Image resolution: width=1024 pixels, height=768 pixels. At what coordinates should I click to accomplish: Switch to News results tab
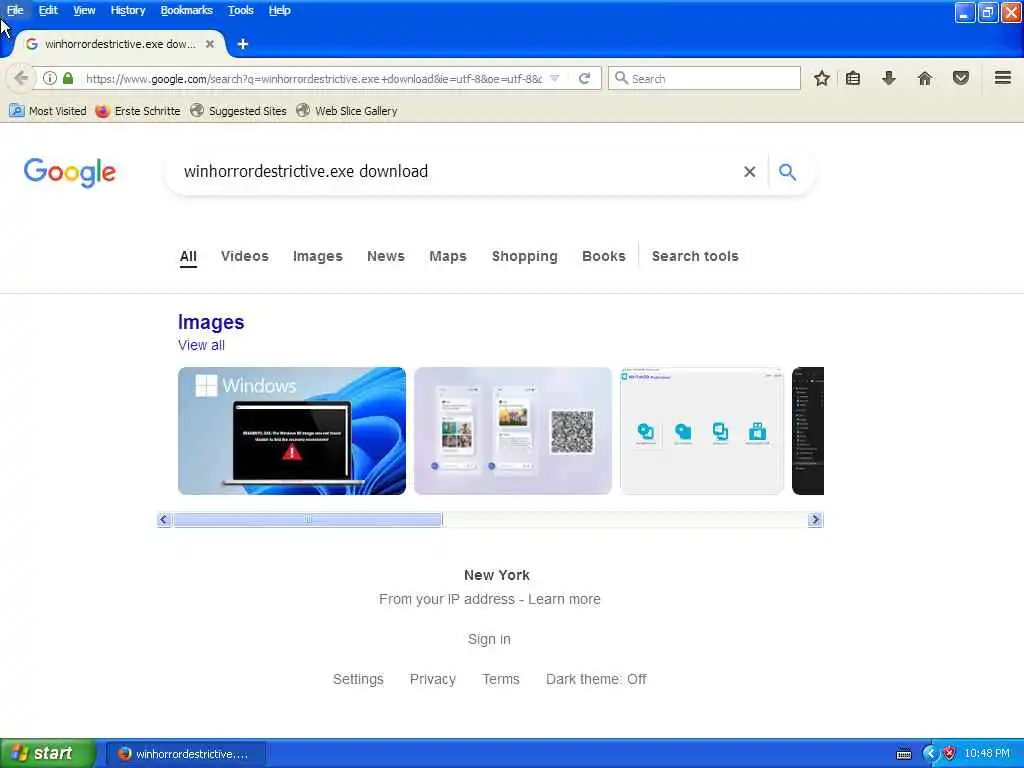pyautogui.click(x=386, y=256)
